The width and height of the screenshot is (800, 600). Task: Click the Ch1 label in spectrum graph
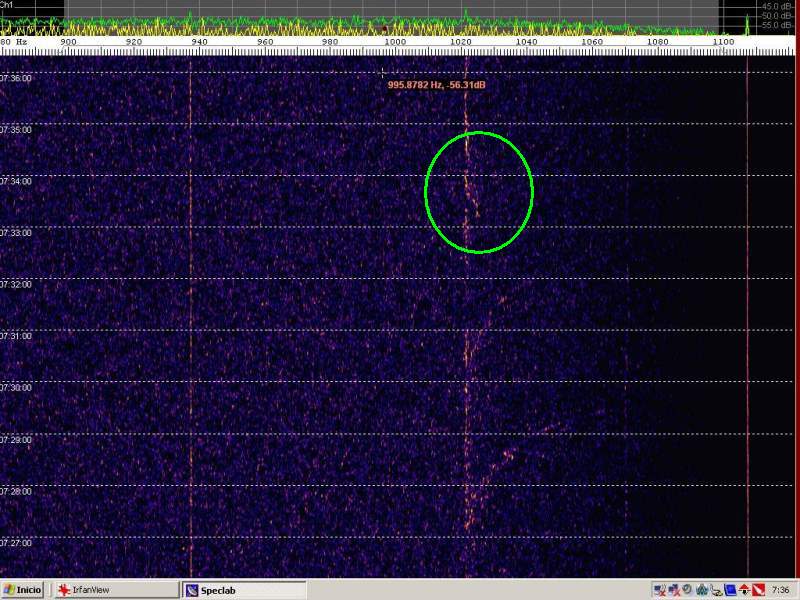[7, 5]
